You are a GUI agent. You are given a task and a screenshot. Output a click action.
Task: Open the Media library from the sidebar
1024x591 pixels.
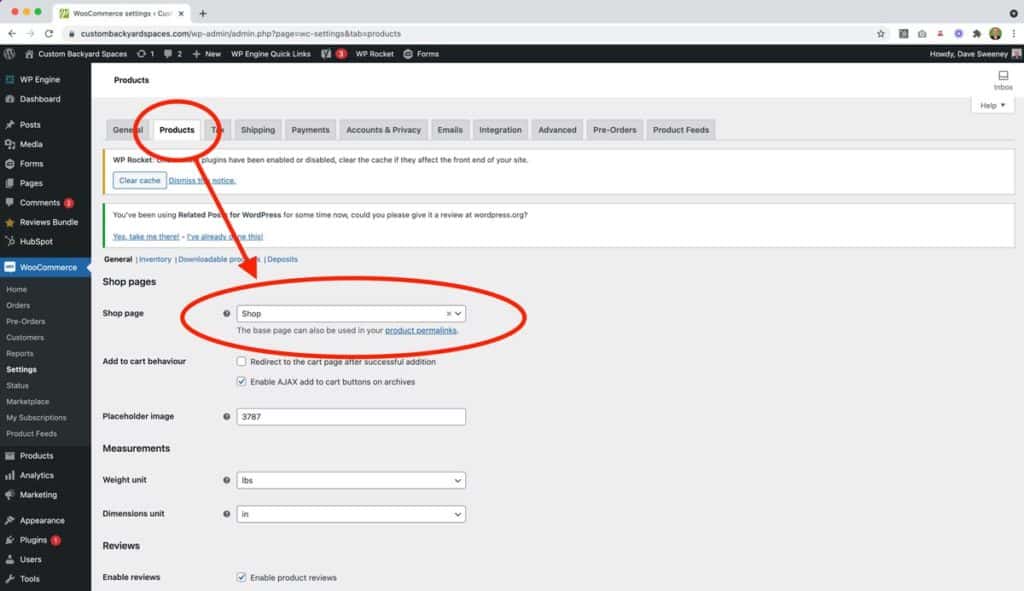[x=33, y=142]
